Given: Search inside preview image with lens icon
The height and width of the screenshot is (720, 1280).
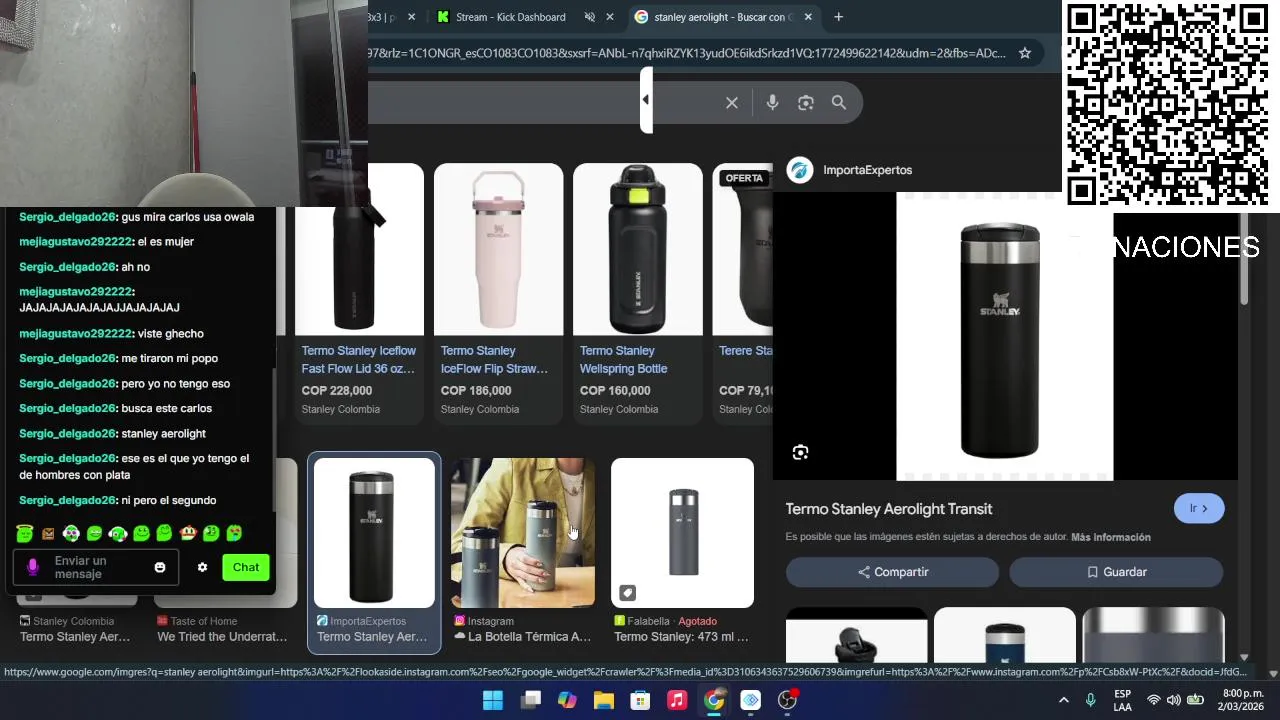Looking at the screenshot, I should click(800, 453).
